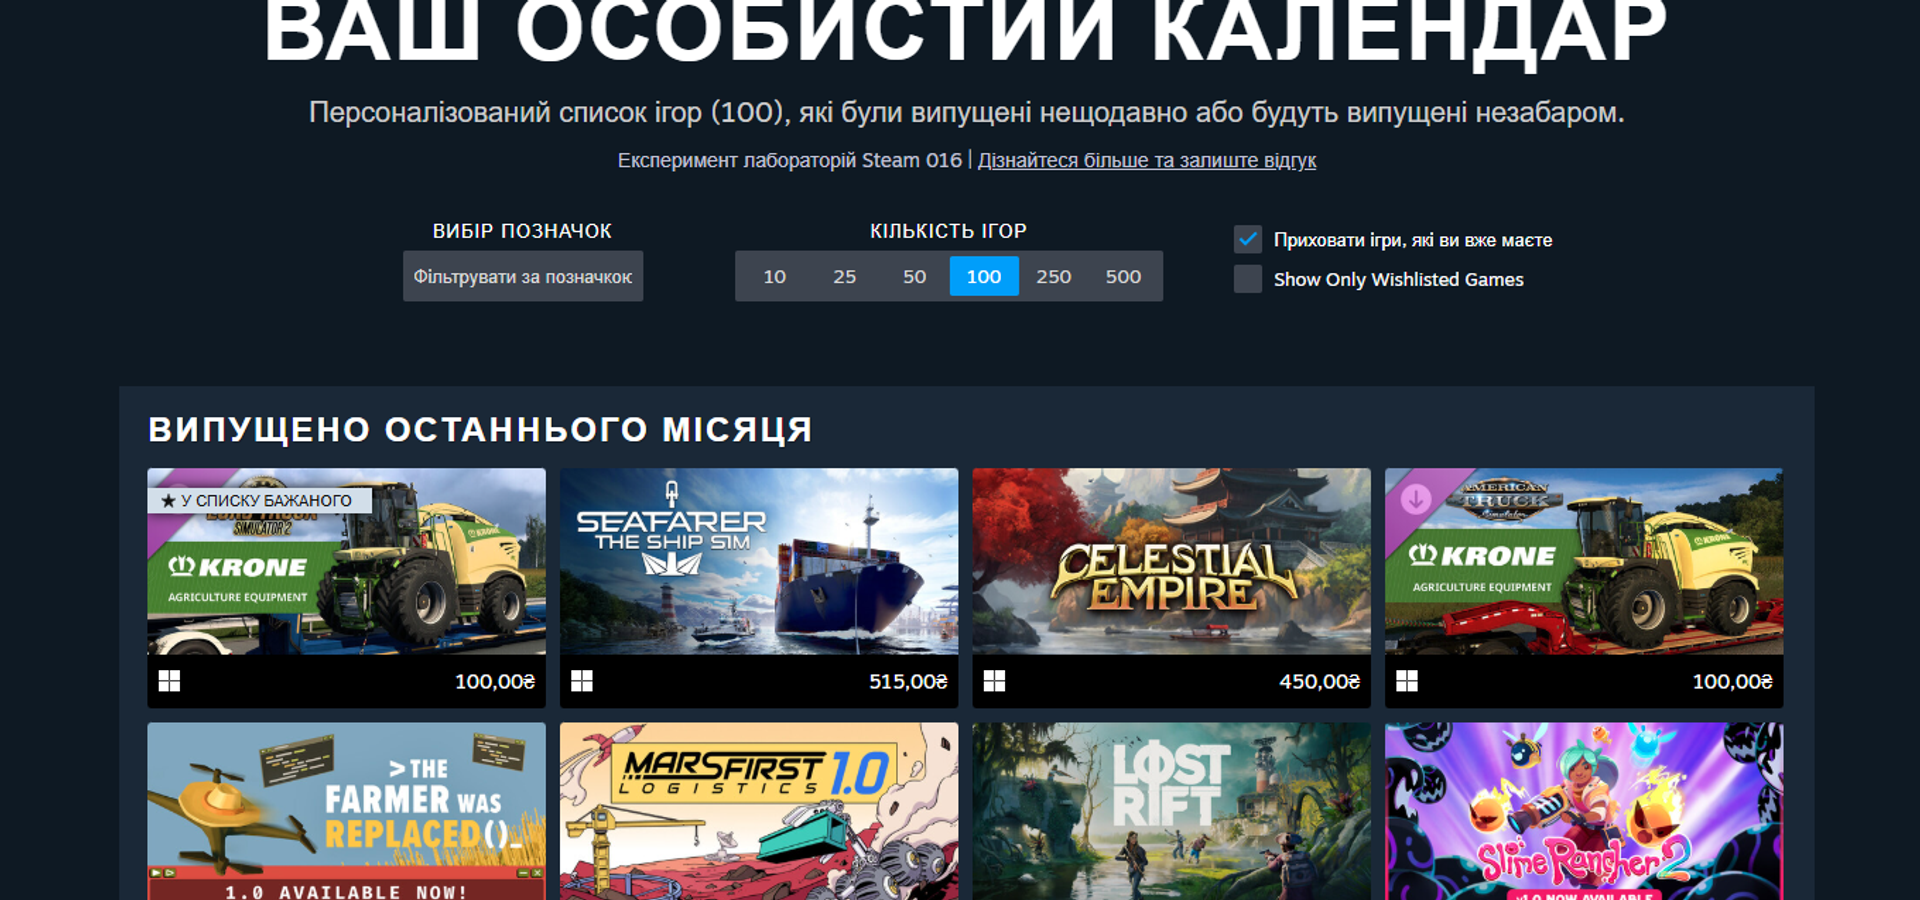Open Lost Rift game thumbnail
The height and width of the screenshot is (900, 1920).
[1172, 811]
